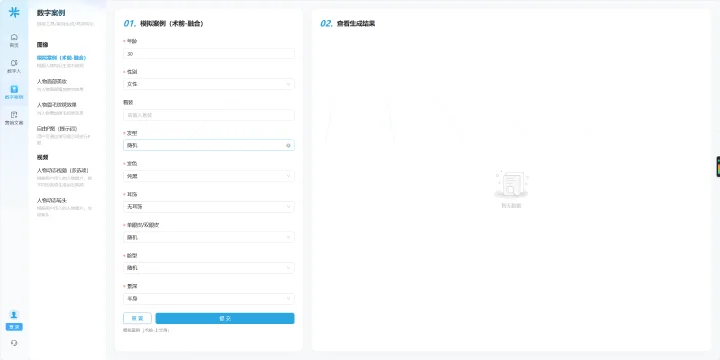The image size is (720, 360).
Task: Open the headset customer support icon
Action: pyautogui.click(x=14, y=343)
